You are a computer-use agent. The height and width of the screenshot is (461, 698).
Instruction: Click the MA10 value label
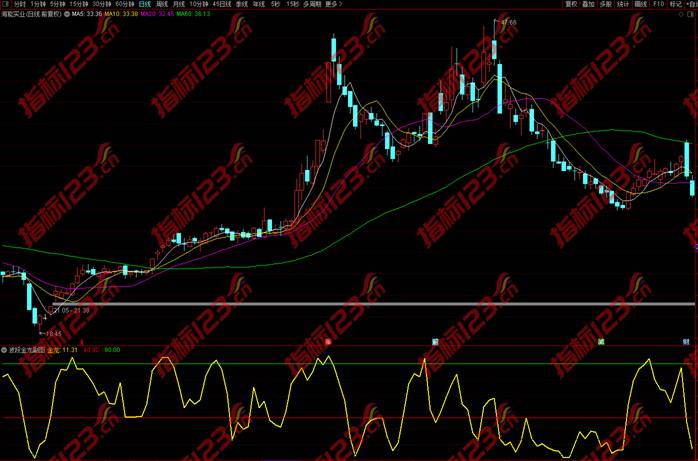(121, 14)
